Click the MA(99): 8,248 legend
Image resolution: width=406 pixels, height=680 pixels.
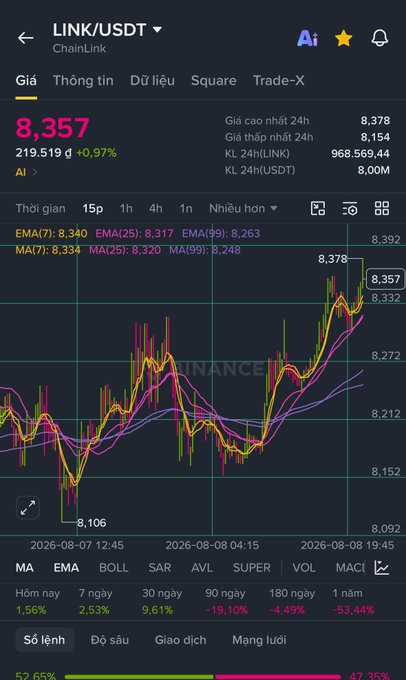(205, 250)
